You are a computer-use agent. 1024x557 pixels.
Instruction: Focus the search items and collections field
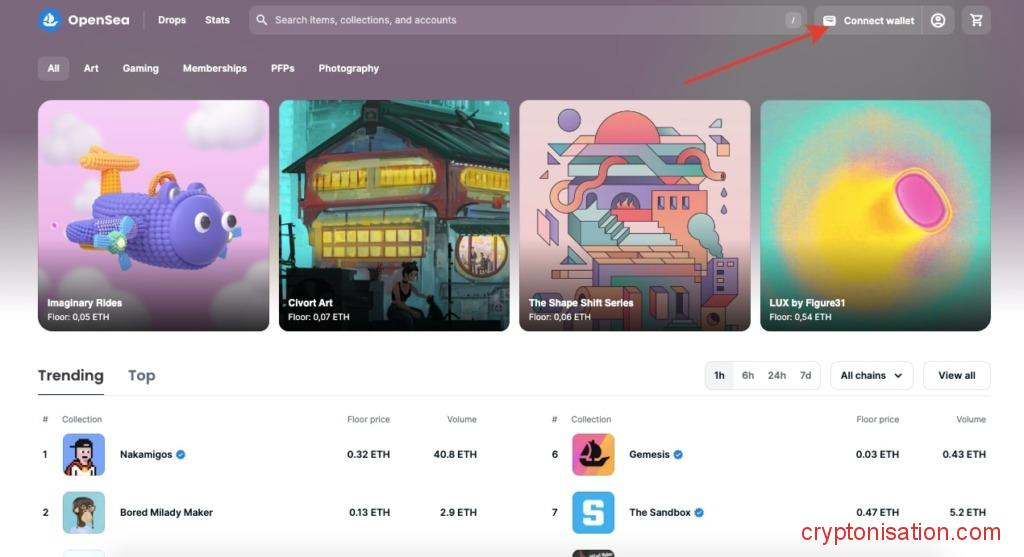coord(520,20)
